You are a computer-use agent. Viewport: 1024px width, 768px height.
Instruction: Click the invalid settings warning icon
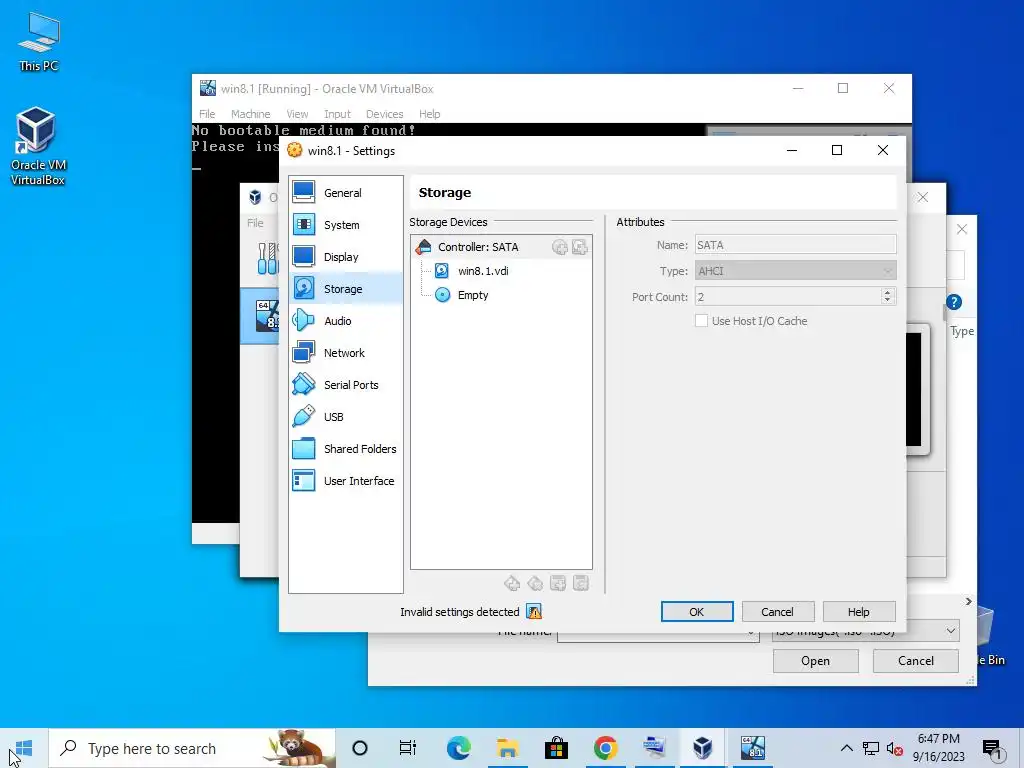tap(534, 612)
